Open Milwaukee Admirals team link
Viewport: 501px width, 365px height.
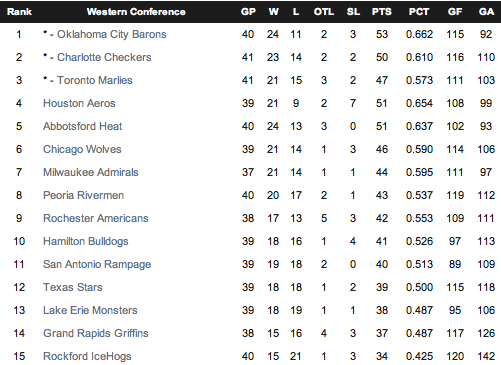pos(91,172)
